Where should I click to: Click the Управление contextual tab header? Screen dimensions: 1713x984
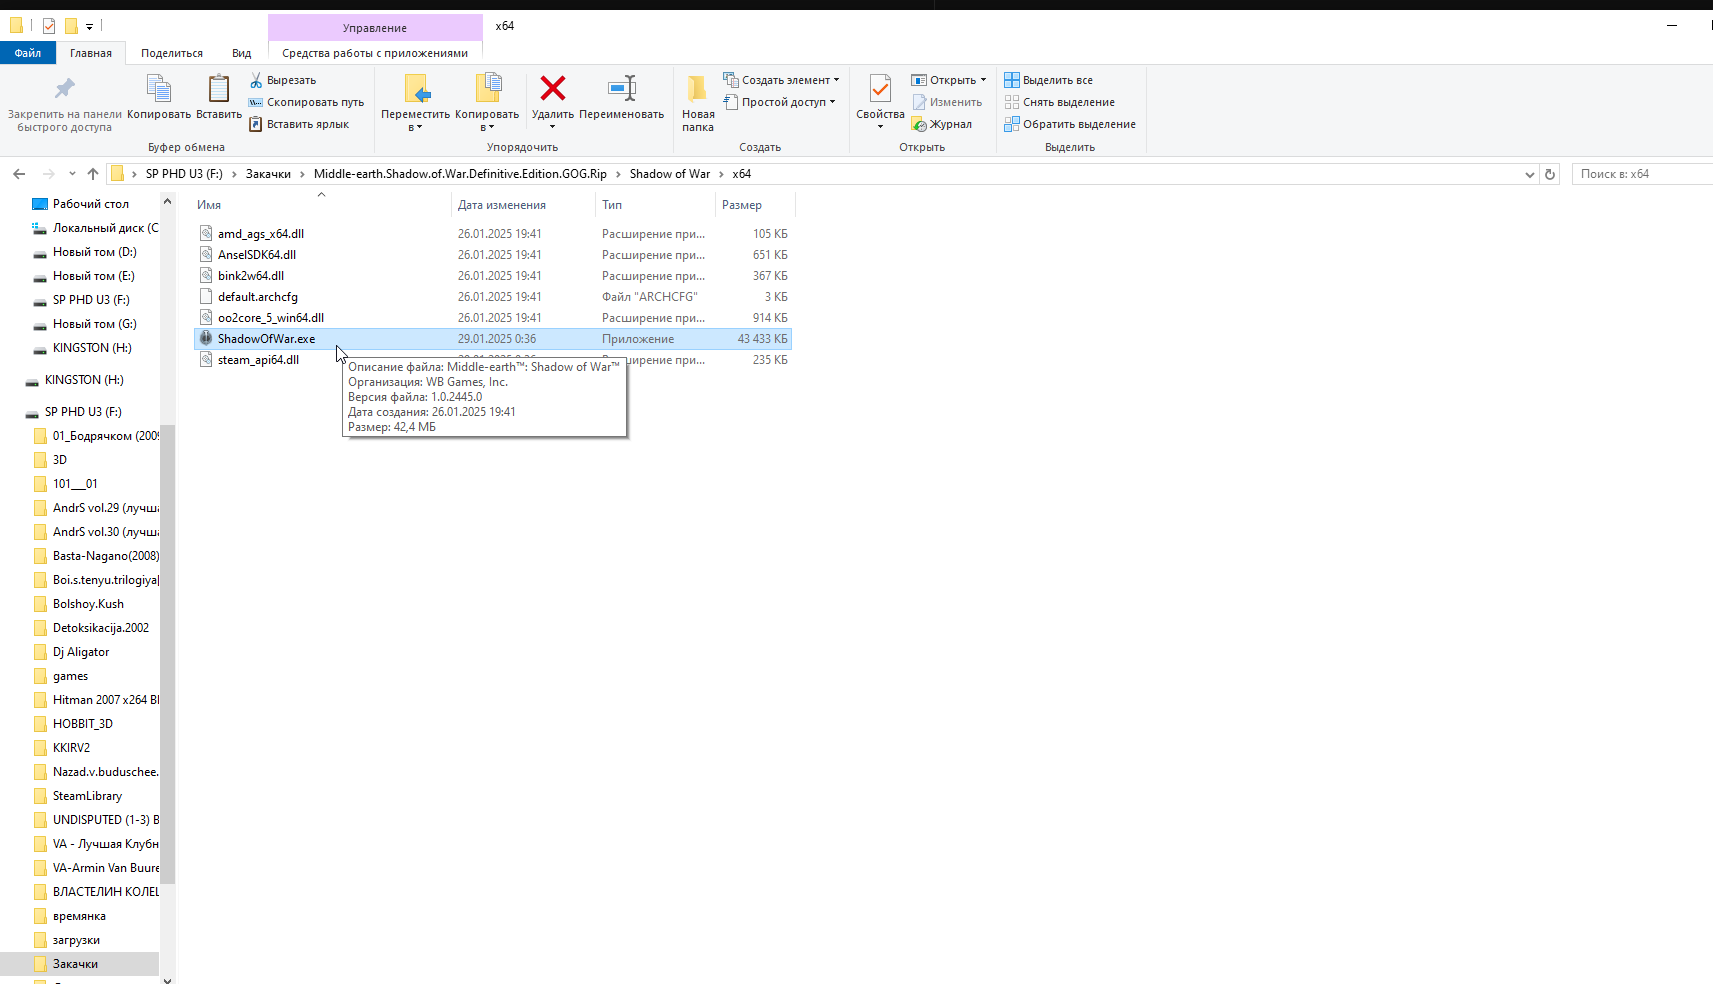(375, 28)
